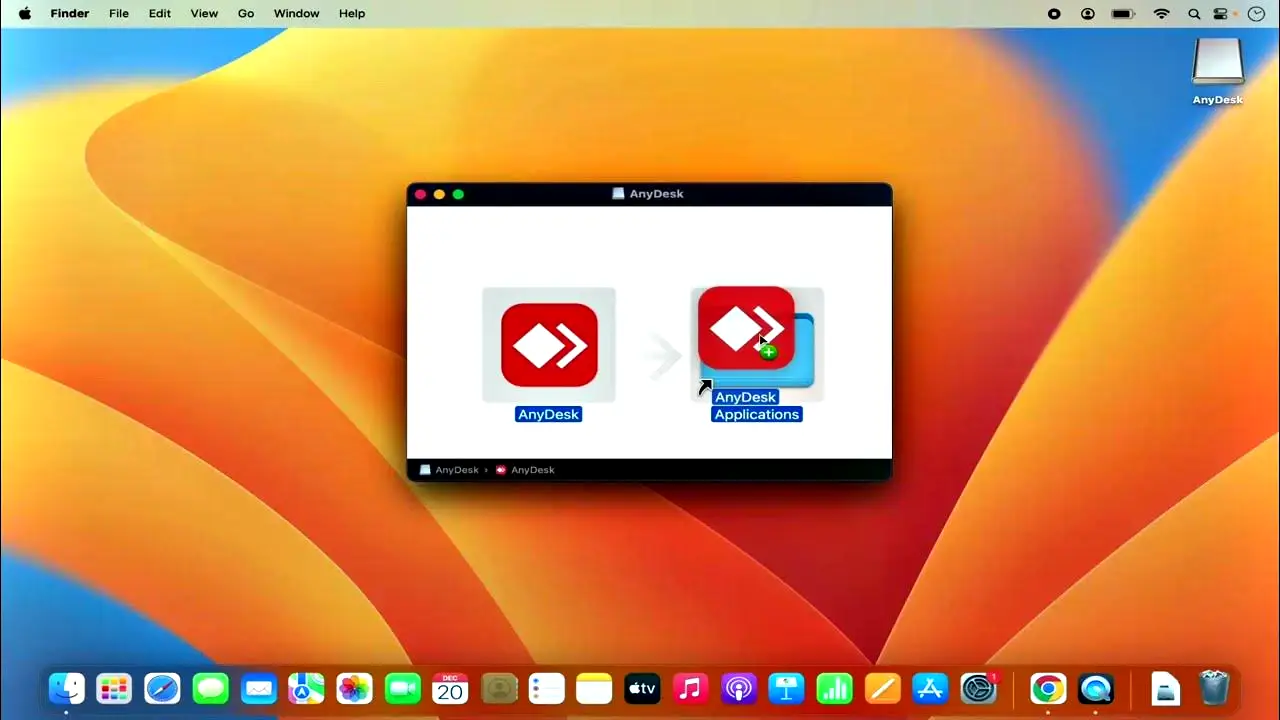Screen dimensions: 1280x720
Task: Open Launchpad from the Dock
Action: pyautogui.click(x=114, y=688)
